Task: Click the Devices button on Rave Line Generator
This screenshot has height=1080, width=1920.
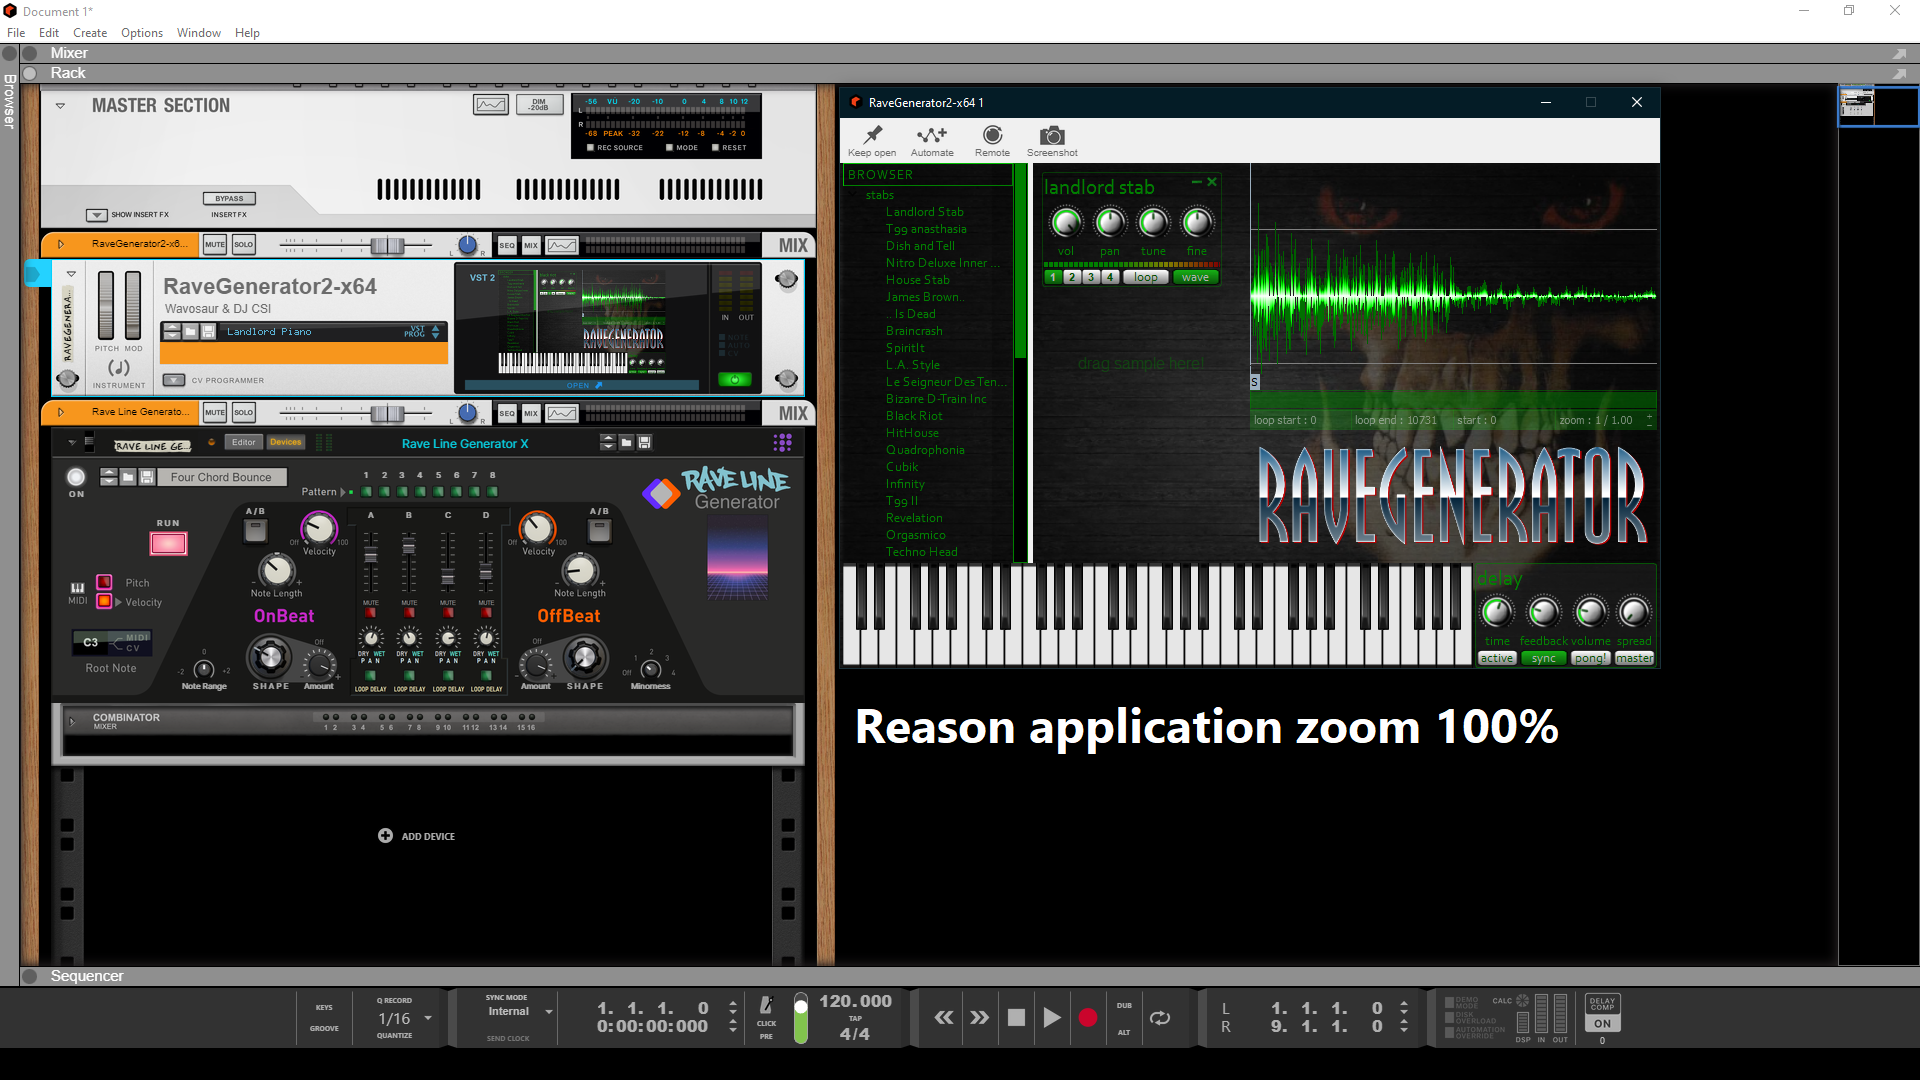Action: 285,442
